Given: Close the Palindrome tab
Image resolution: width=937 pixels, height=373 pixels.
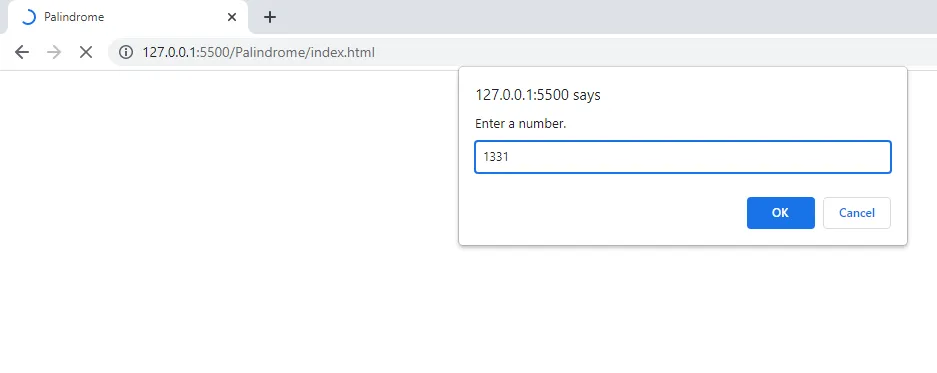Looking at the screenshot, I should [x=232, y=17].
